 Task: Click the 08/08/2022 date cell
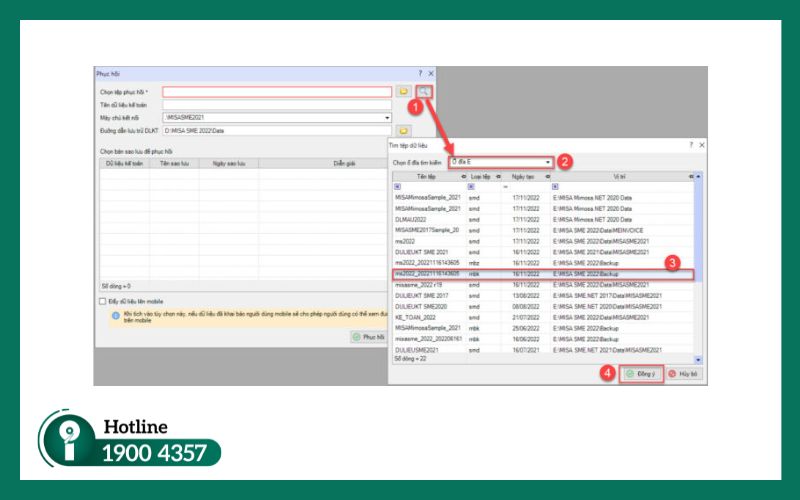[526, 307]
